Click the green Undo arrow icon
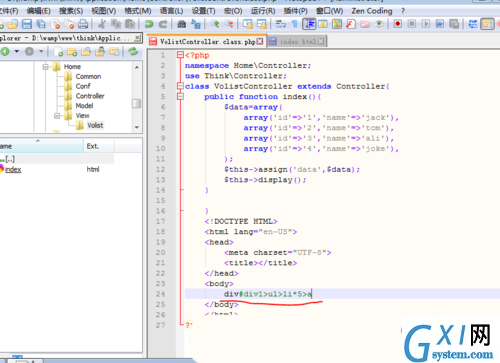Screen dimensions: 500x363 point(149,24)
